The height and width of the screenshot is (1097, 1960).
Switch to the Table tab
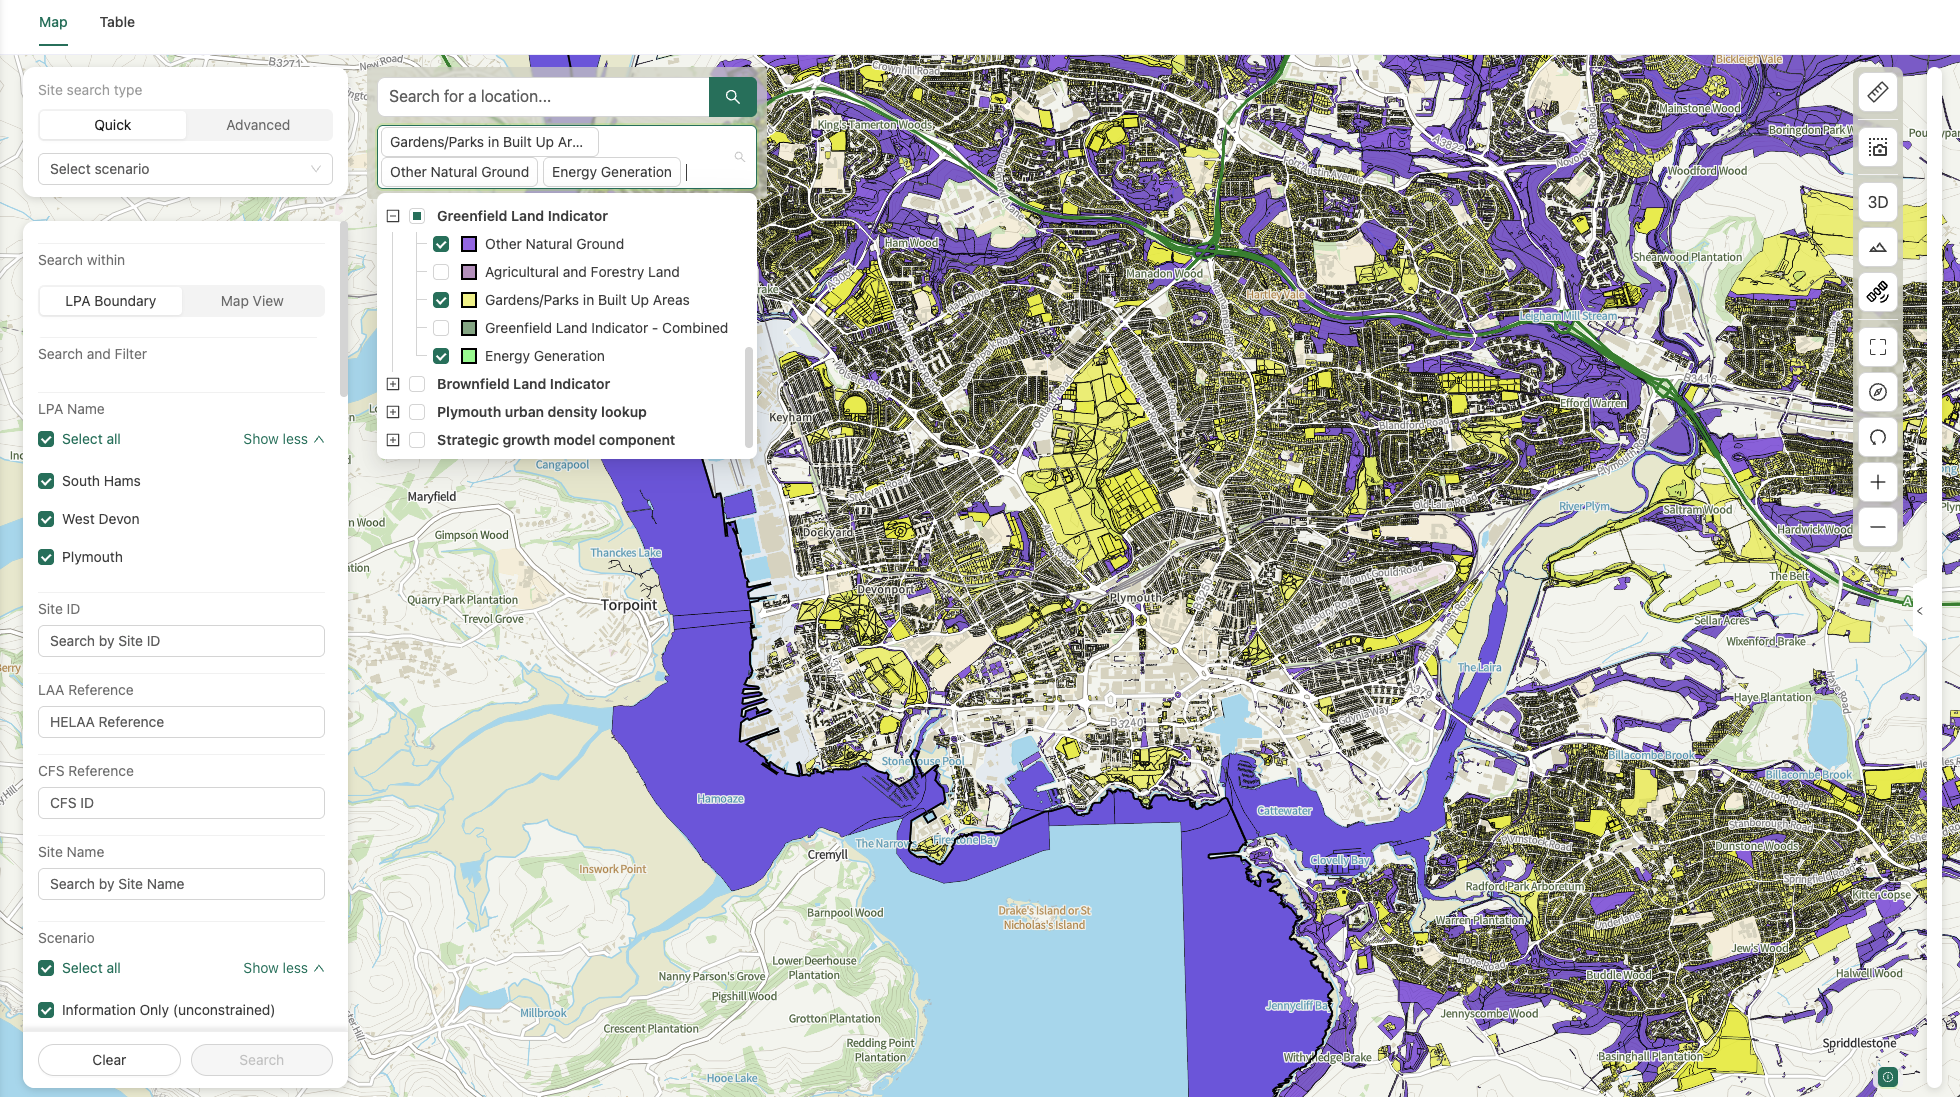click(x=117, y=22)
